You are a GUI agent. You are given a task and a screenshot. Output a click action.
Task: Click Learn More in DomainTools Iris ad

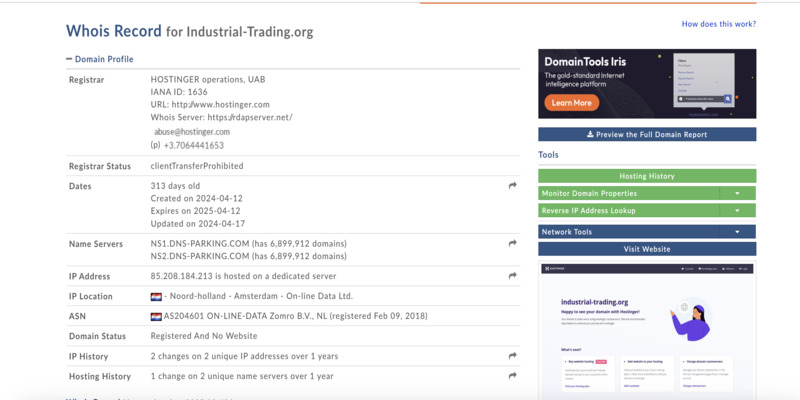click(571, 103)
